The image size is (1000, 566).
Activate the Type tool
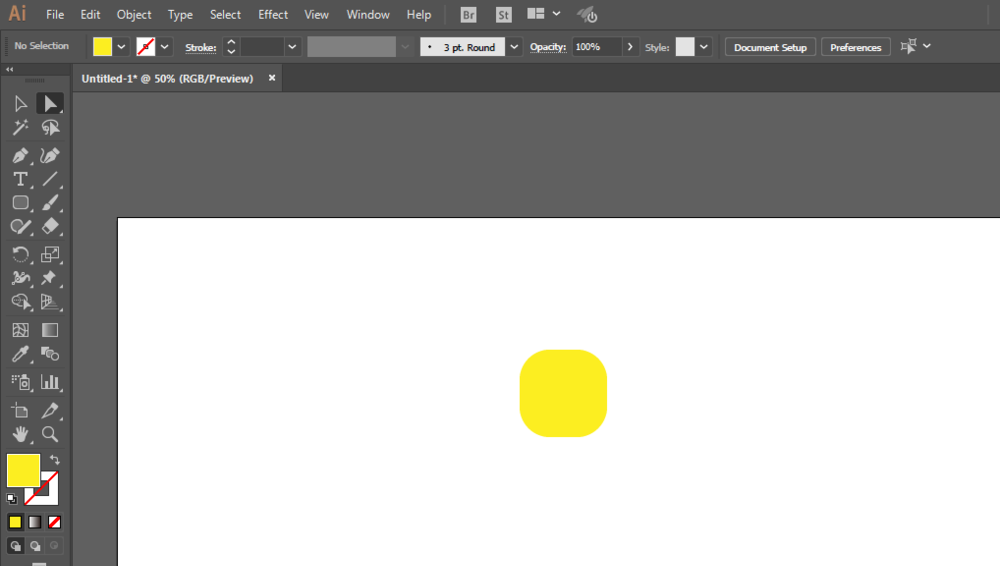(x=20, y=179)
